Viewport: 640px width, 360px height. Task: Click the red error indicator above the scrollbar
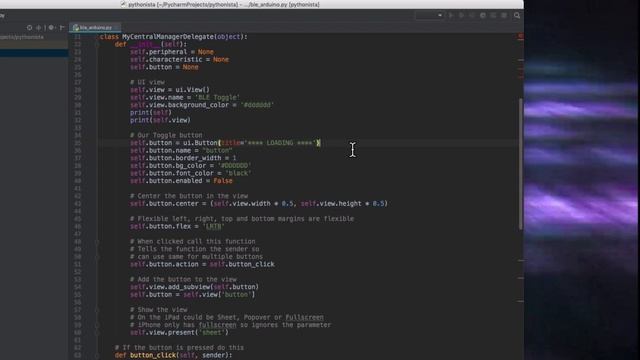click(520, 36)
